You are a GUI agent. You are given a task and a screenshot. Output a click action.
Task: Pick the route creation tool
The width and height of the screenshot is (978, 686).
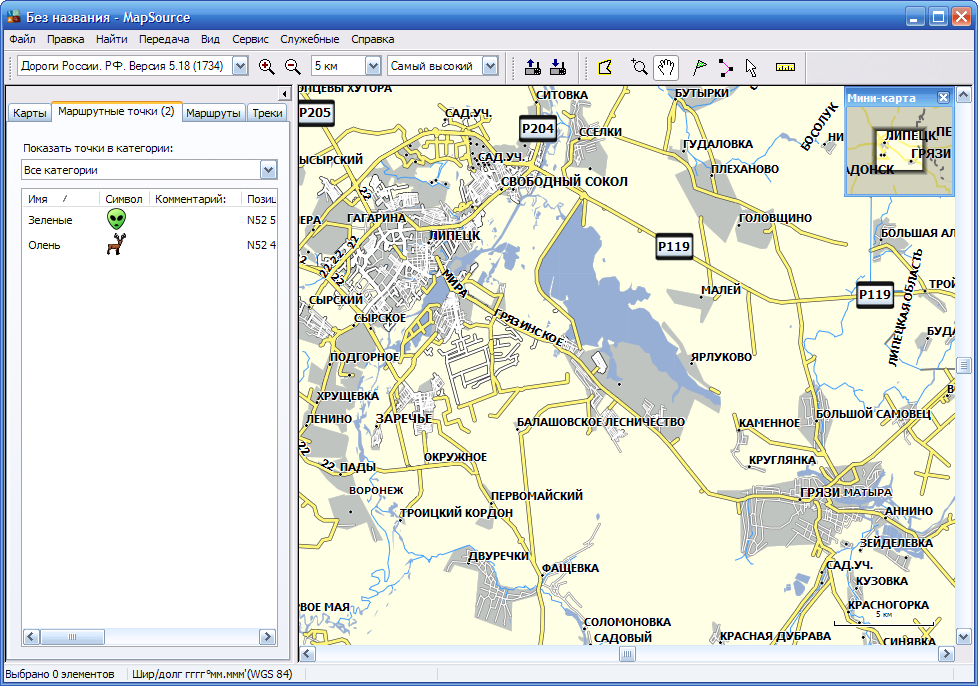point(725,67)
